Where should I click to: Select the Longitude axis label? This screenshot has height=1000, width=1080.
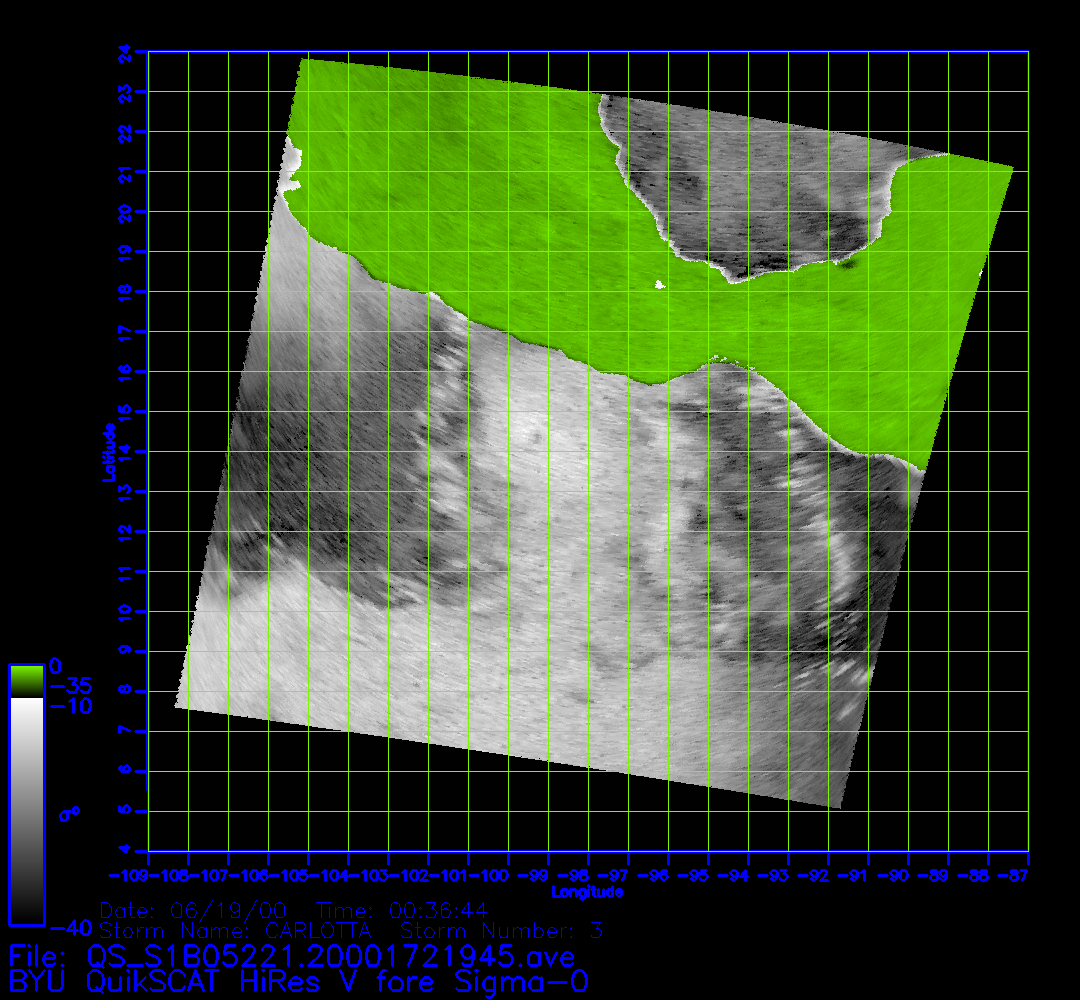[588, 892]
